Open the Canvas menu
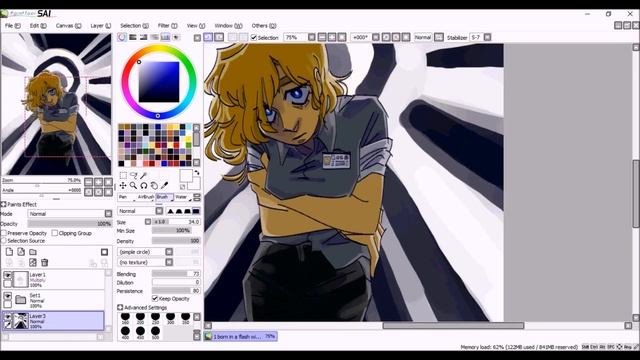 [x=68, y=25]
